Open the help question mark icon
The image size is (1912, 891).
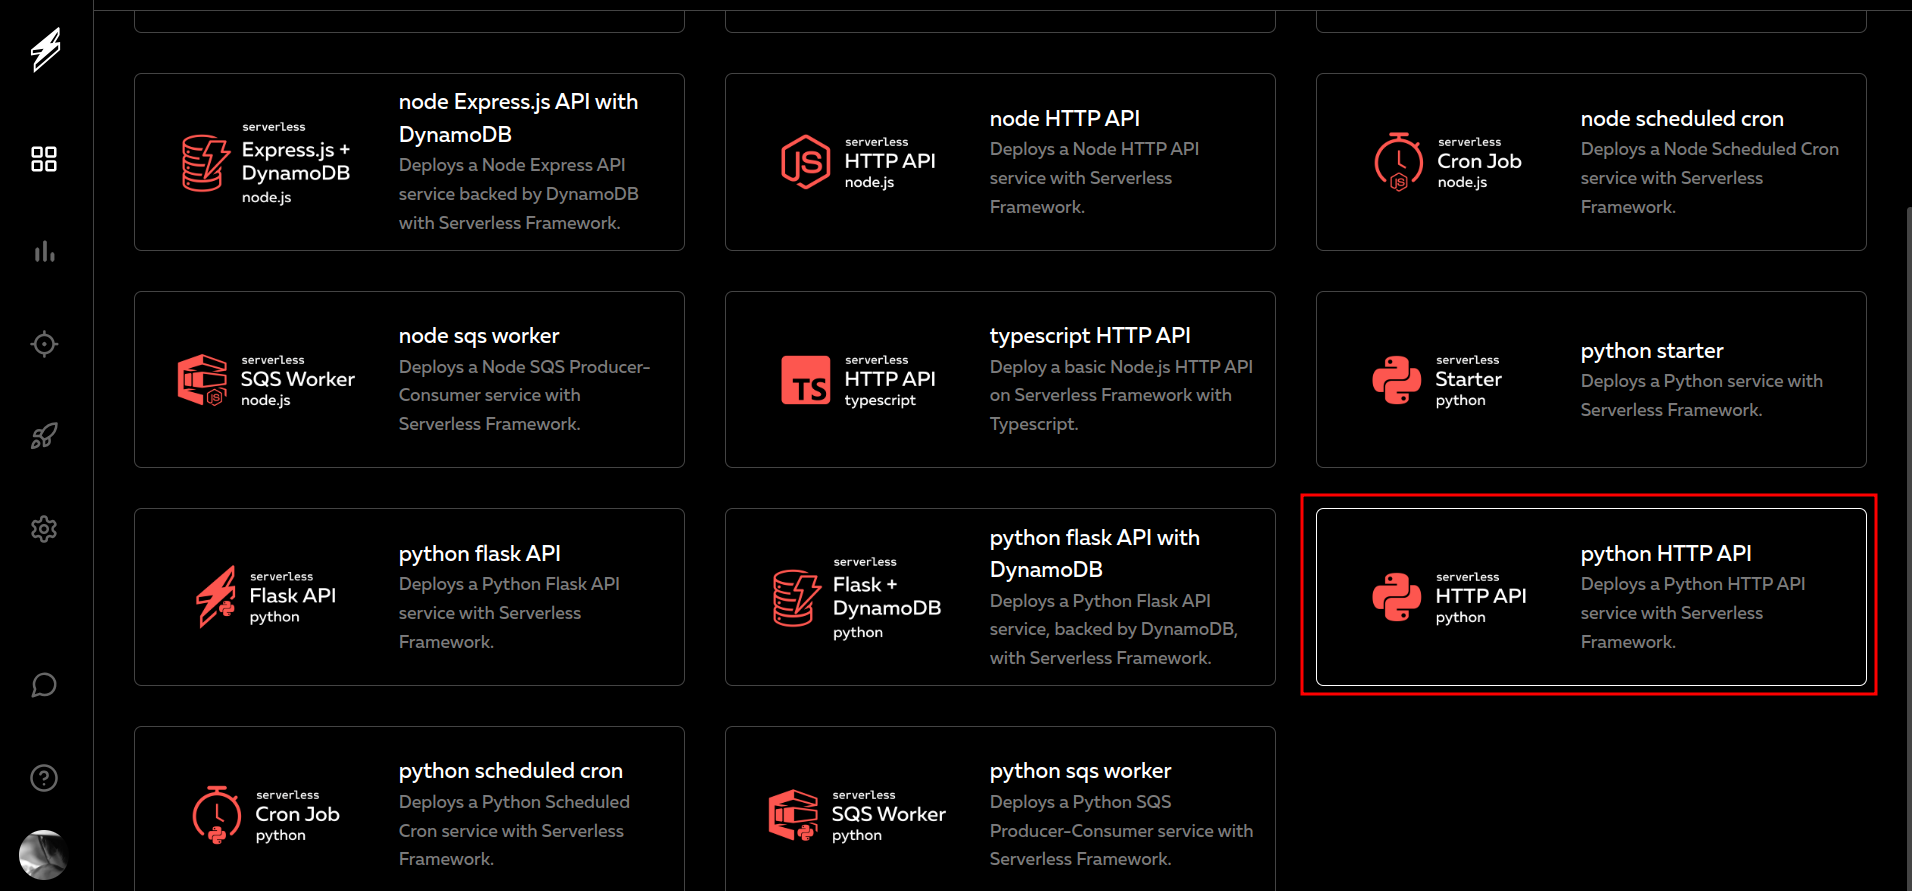coord(44,778)
